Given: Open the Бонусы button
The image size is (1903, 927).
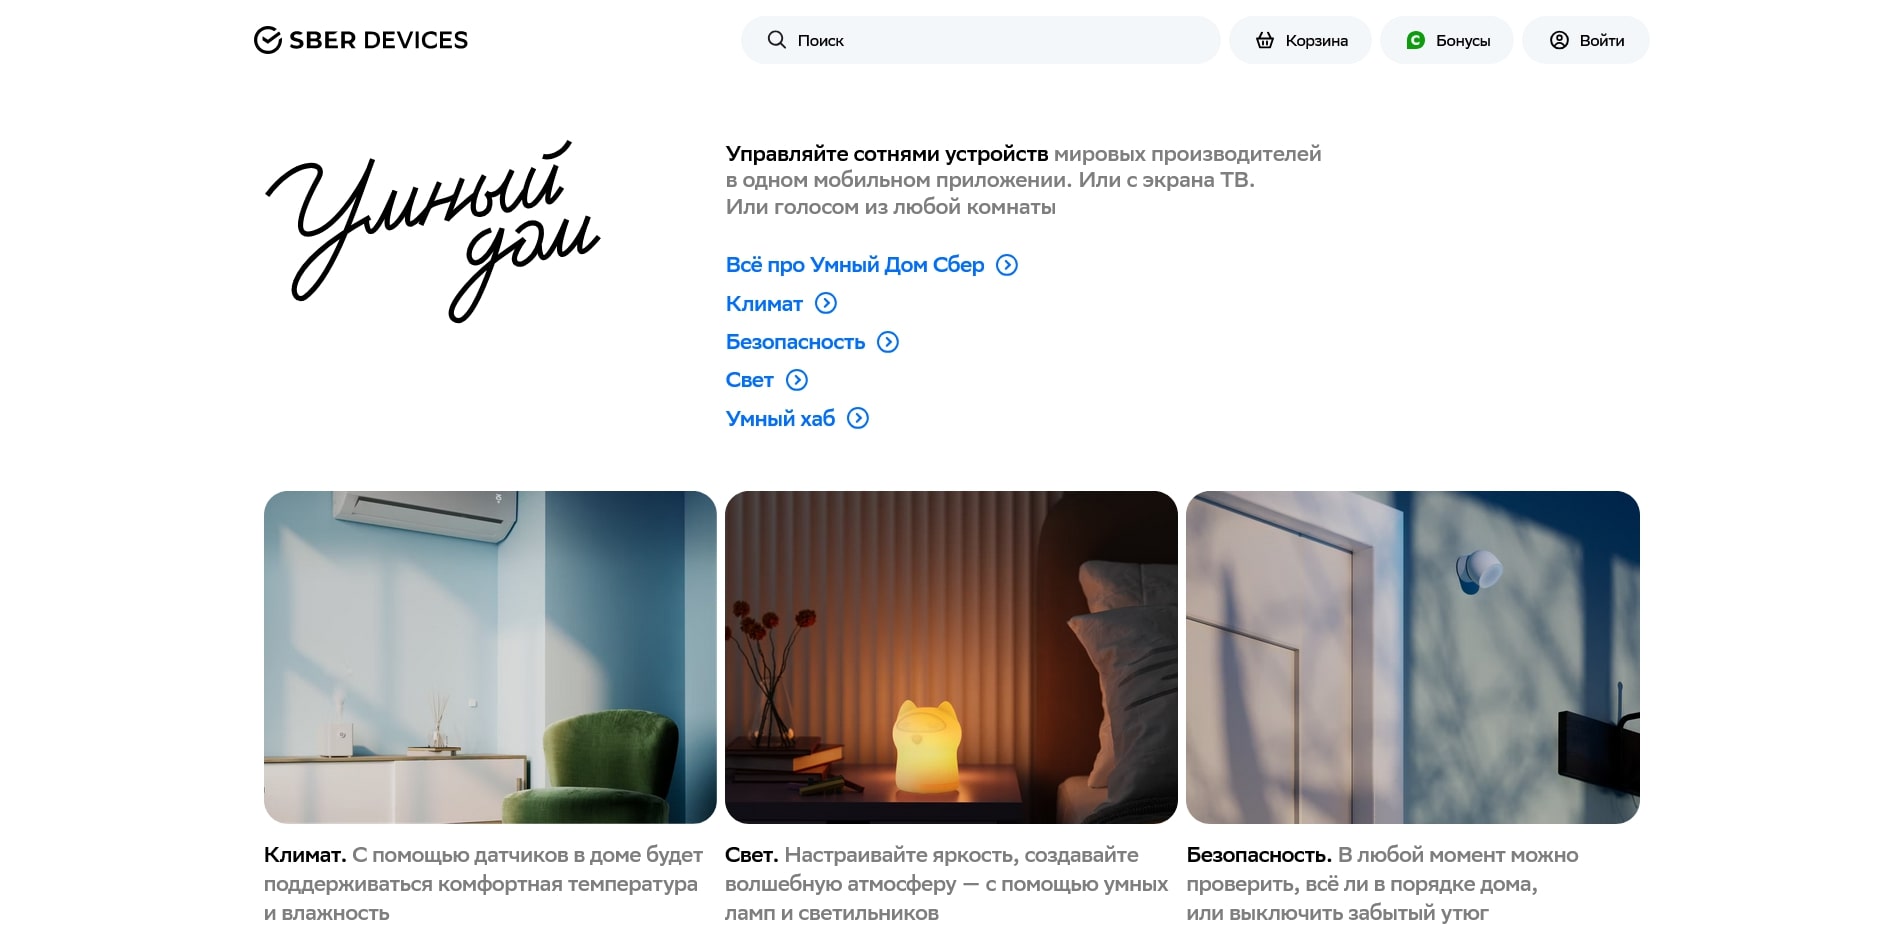Looking at the screenshot, I should tap(1446, 40).
